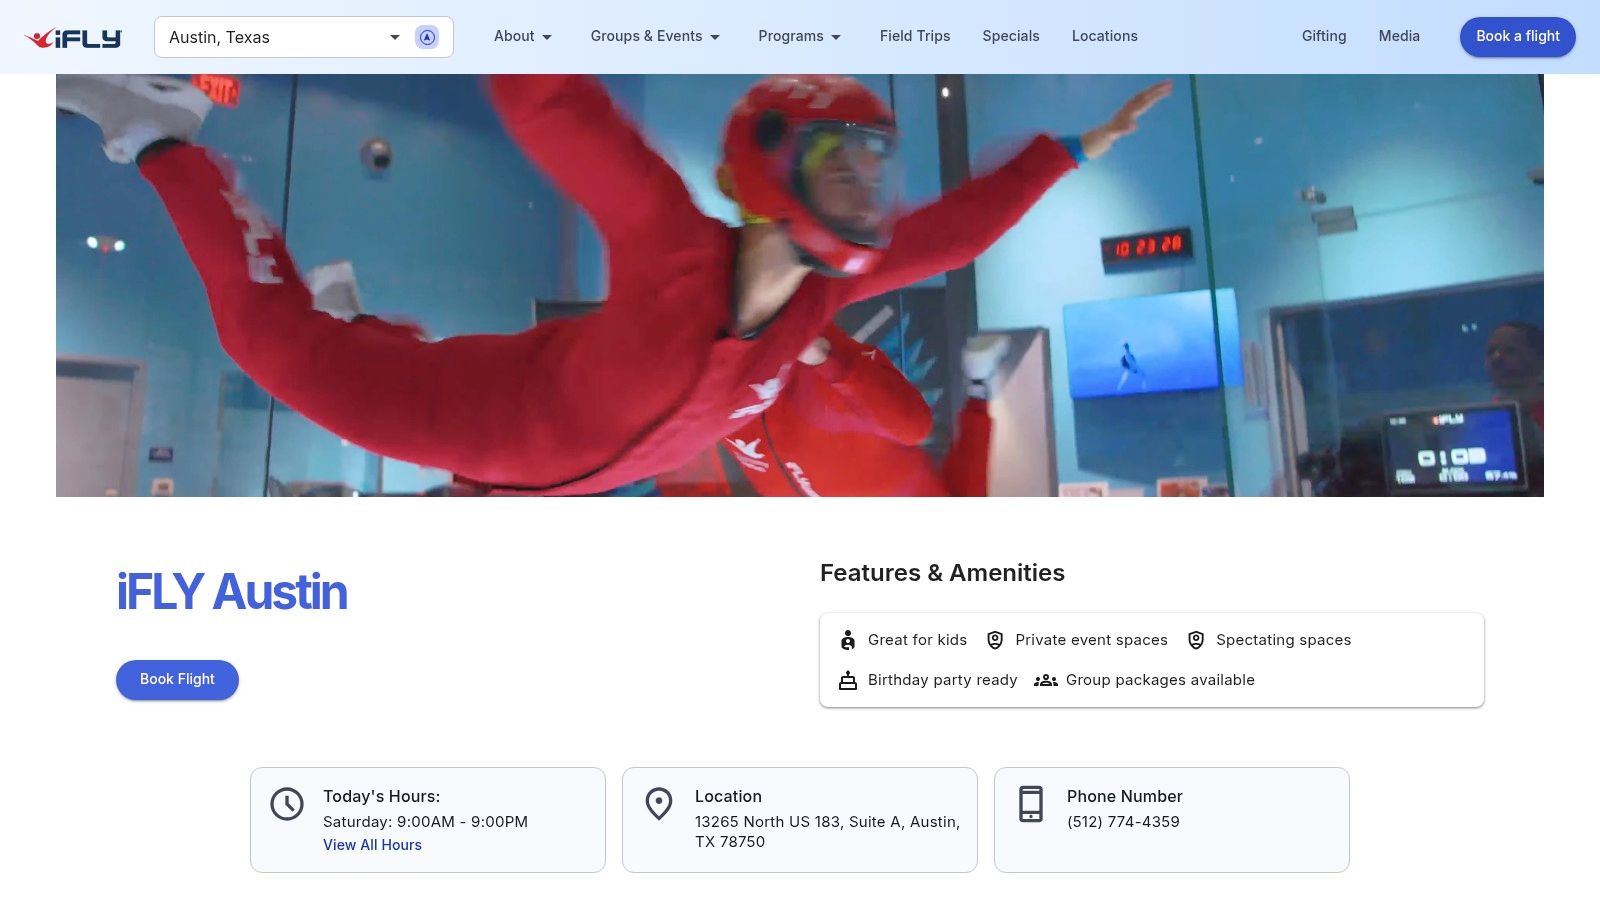1600x900 pixels.
Task: Click the Private event spaces shield icon
Action: tap(995, 640)
